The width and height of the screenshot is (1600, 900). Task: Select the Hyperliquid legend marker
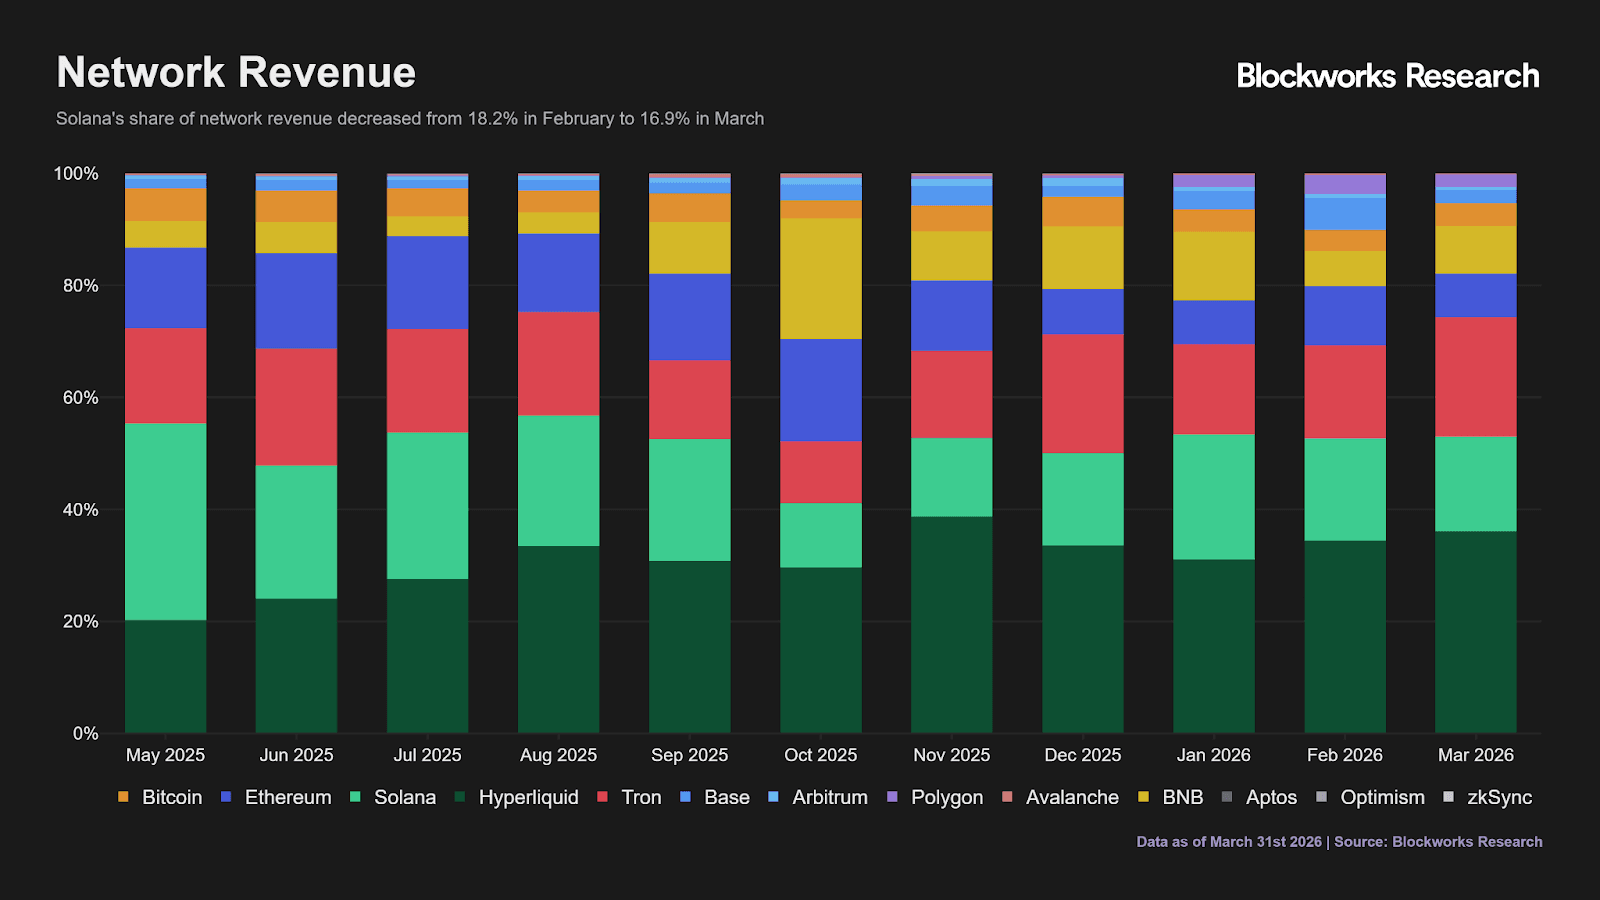[x=460, y=797]
